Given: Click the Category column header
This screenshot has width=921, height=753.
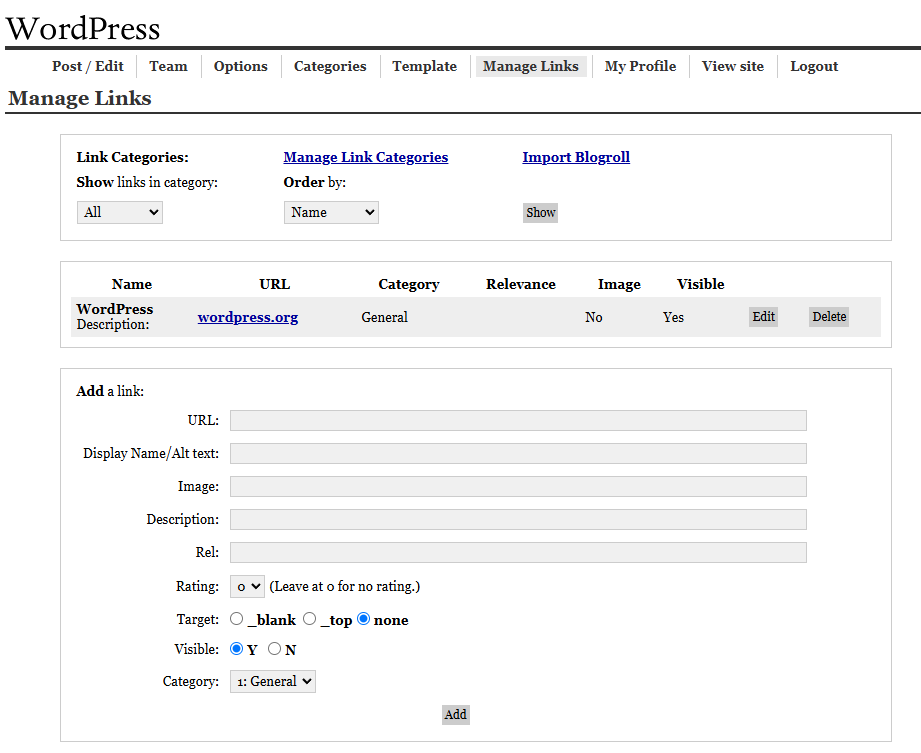Looking at the screenshot, I should click(409, 284).
